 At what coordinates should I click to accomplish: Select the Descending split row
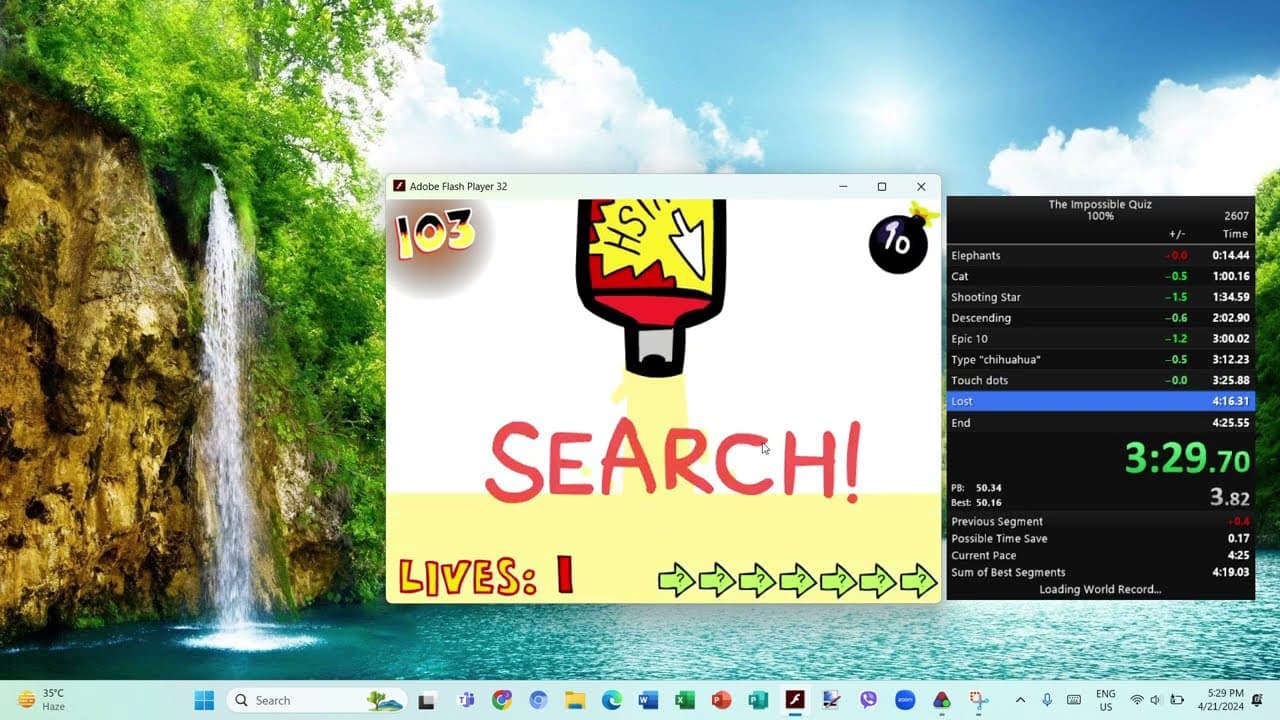tap(1100, 318)
